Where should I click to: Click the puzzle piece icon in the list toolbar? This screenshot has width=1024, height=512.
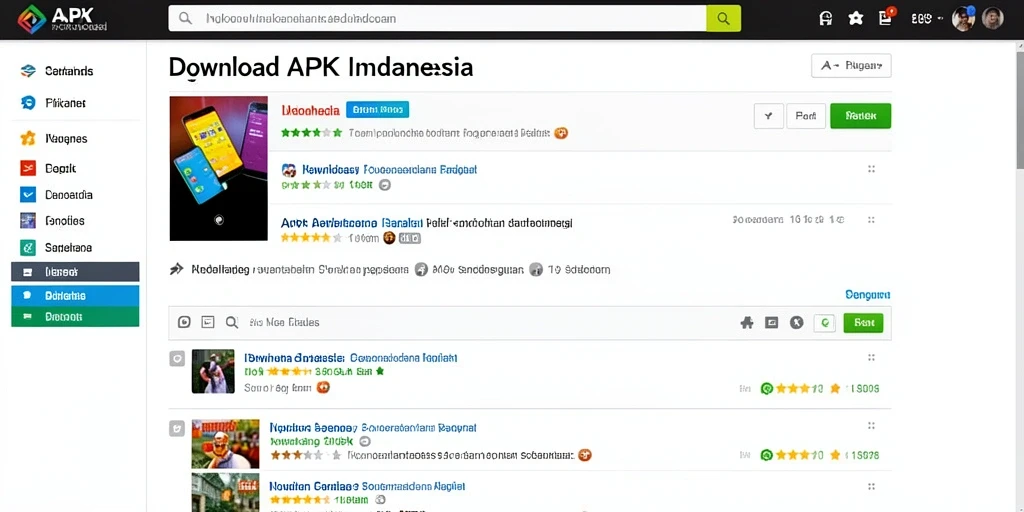tap(747, 322)
